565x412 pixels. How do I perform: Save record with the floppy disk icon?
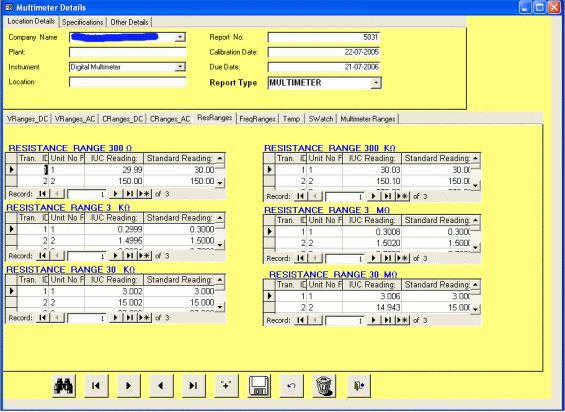coord(259,386)
